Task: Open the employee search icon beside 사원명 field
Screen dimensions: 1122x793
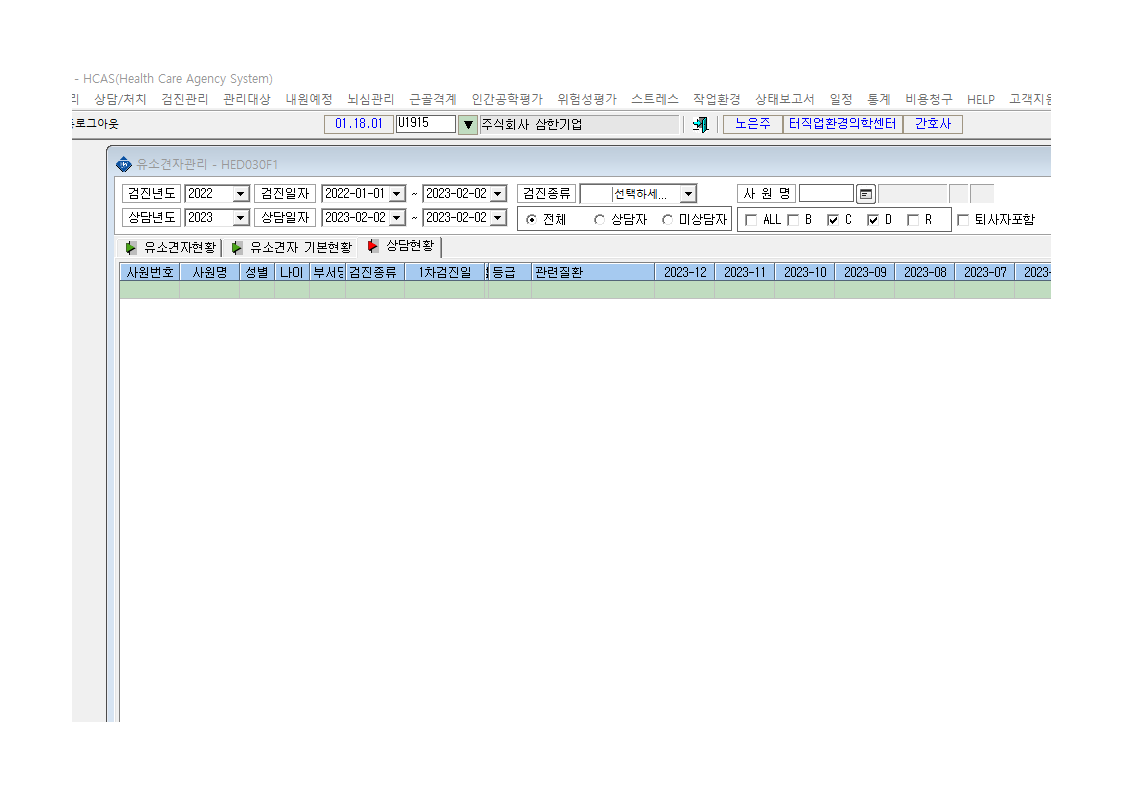Action: (866, 194)
